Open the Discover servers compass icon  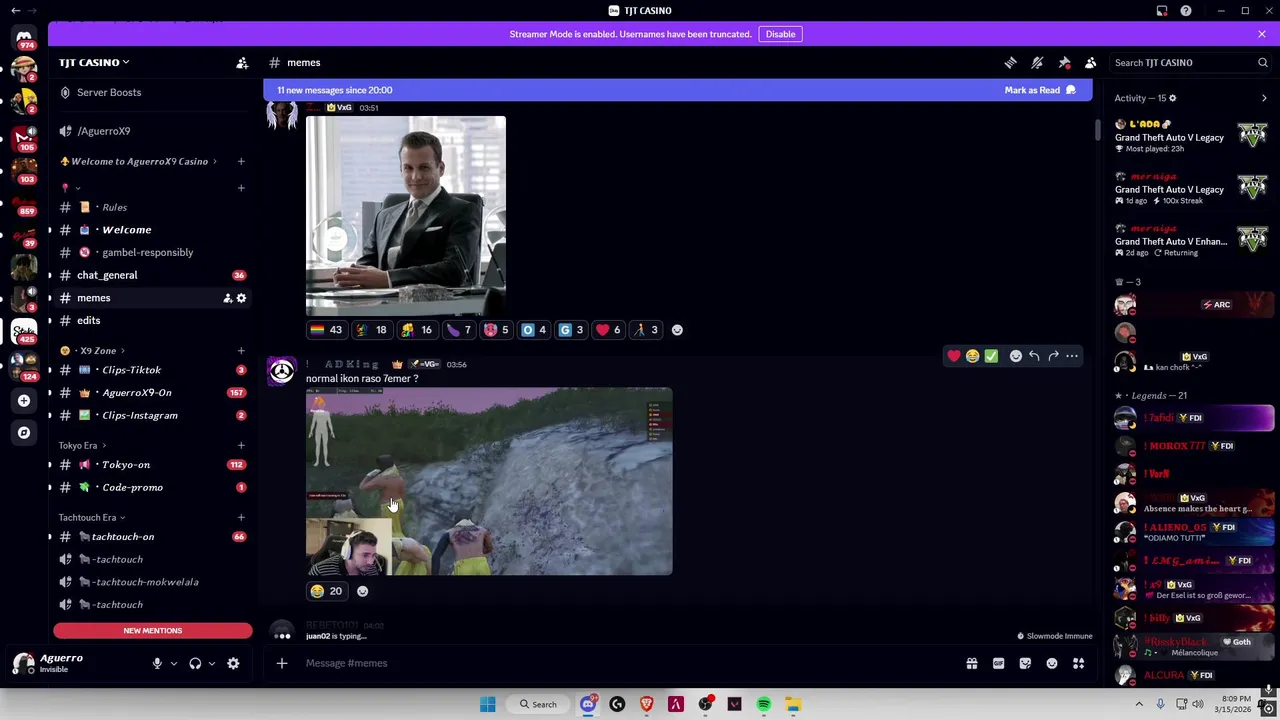24,433
